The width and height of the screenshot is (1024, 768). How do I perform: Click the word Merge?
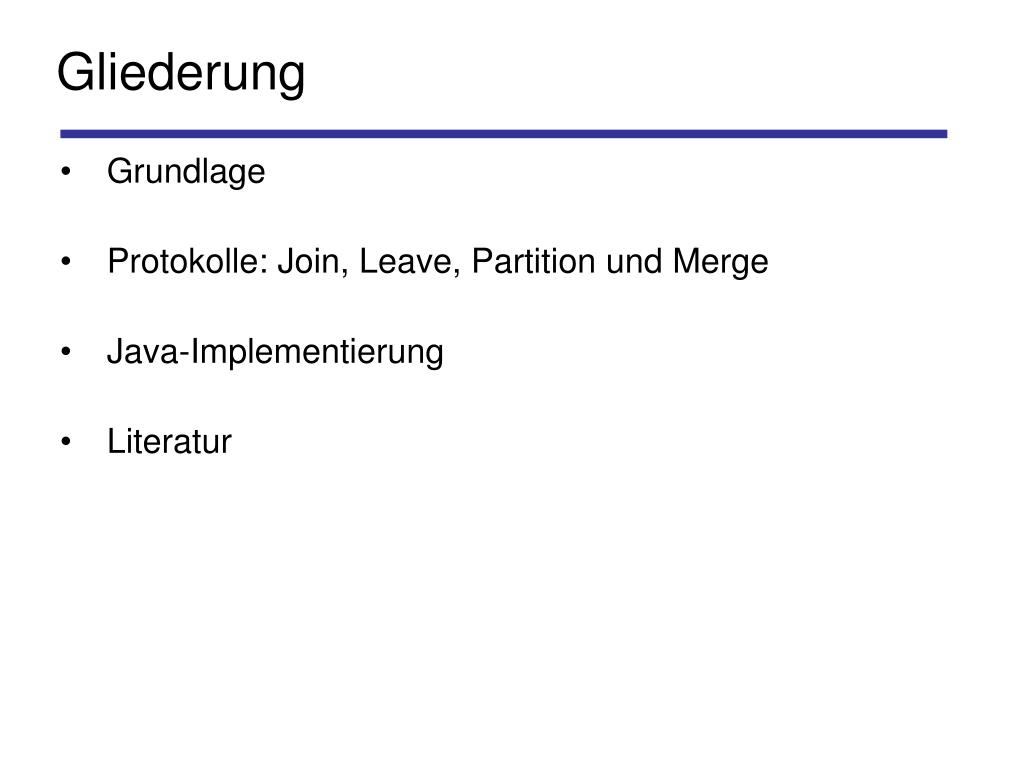tap(720, 263)
